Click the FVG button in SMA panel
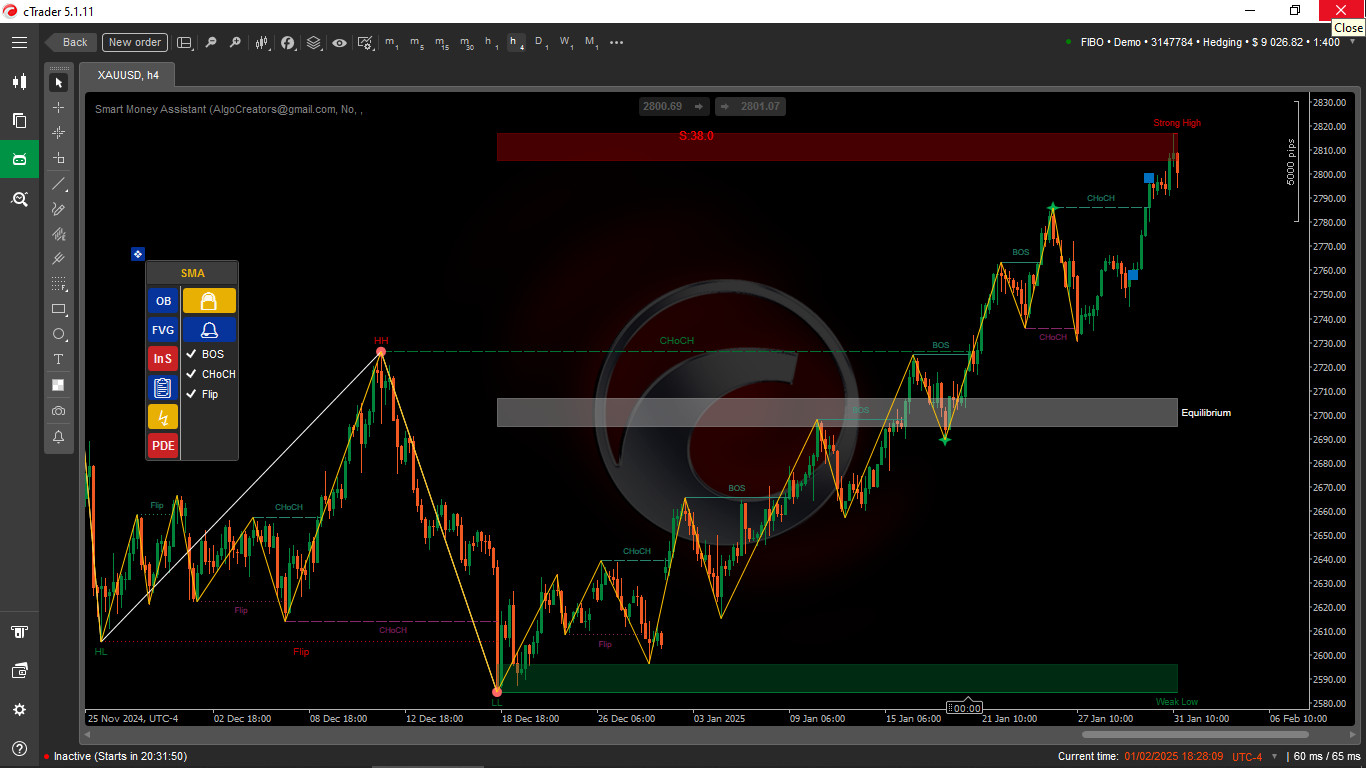This screenshot has width=1366, height=768. point(162,329)
